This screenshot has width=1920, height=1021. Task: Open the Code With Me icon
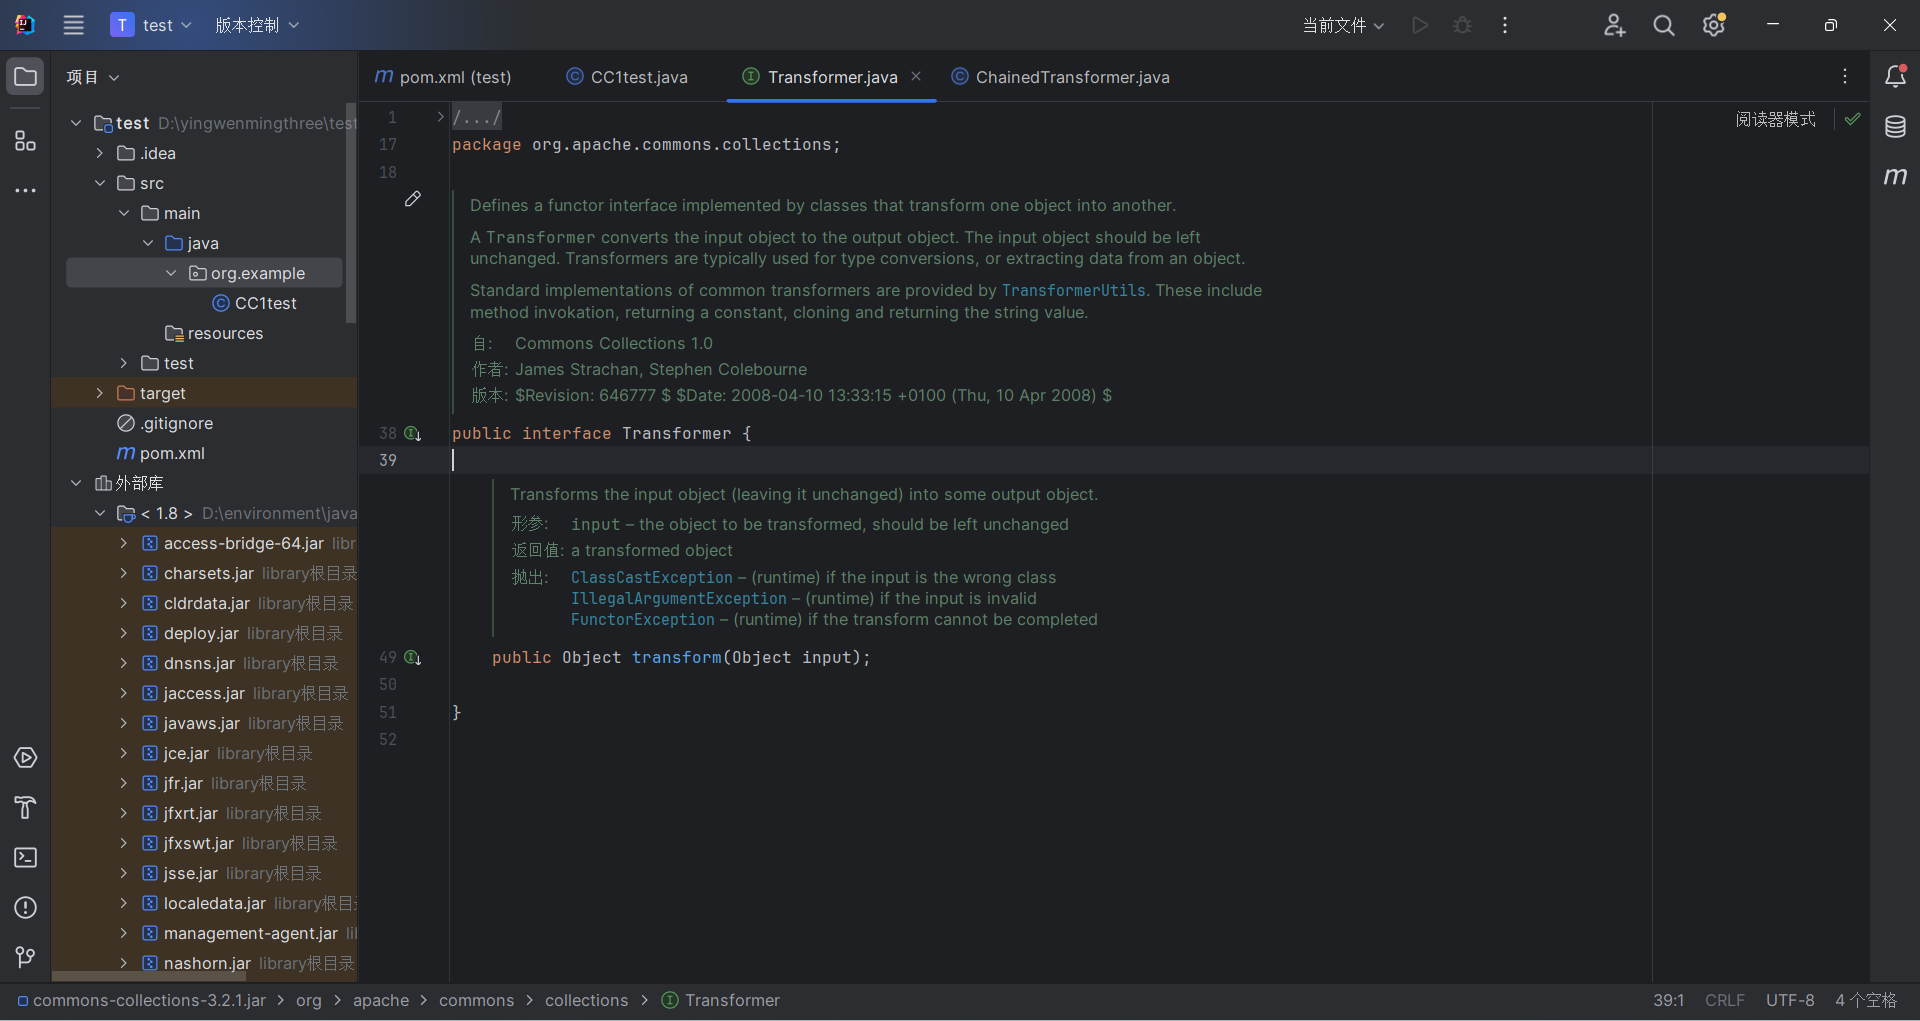pos(1614,25)
